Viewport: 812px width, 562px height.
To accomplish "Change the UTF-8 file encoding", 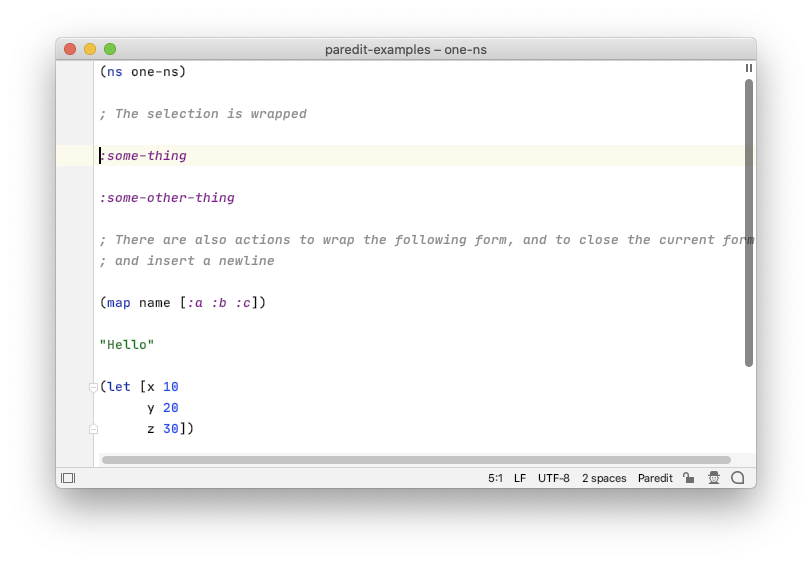I will tap(554, 478).
